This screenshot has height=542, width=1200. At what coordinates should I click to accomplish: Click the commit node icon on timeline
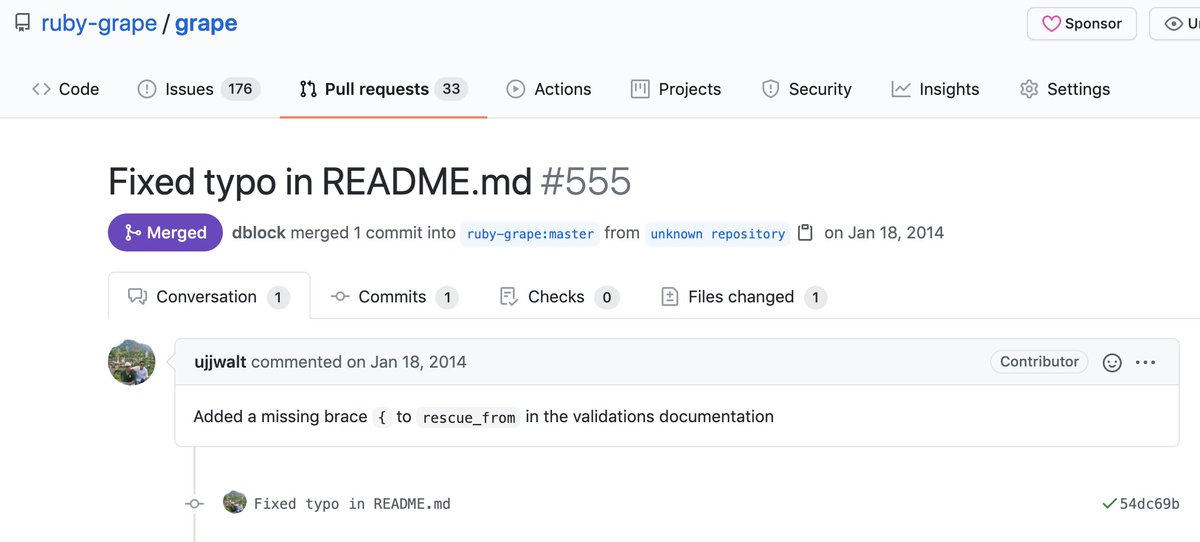(194, 504)
